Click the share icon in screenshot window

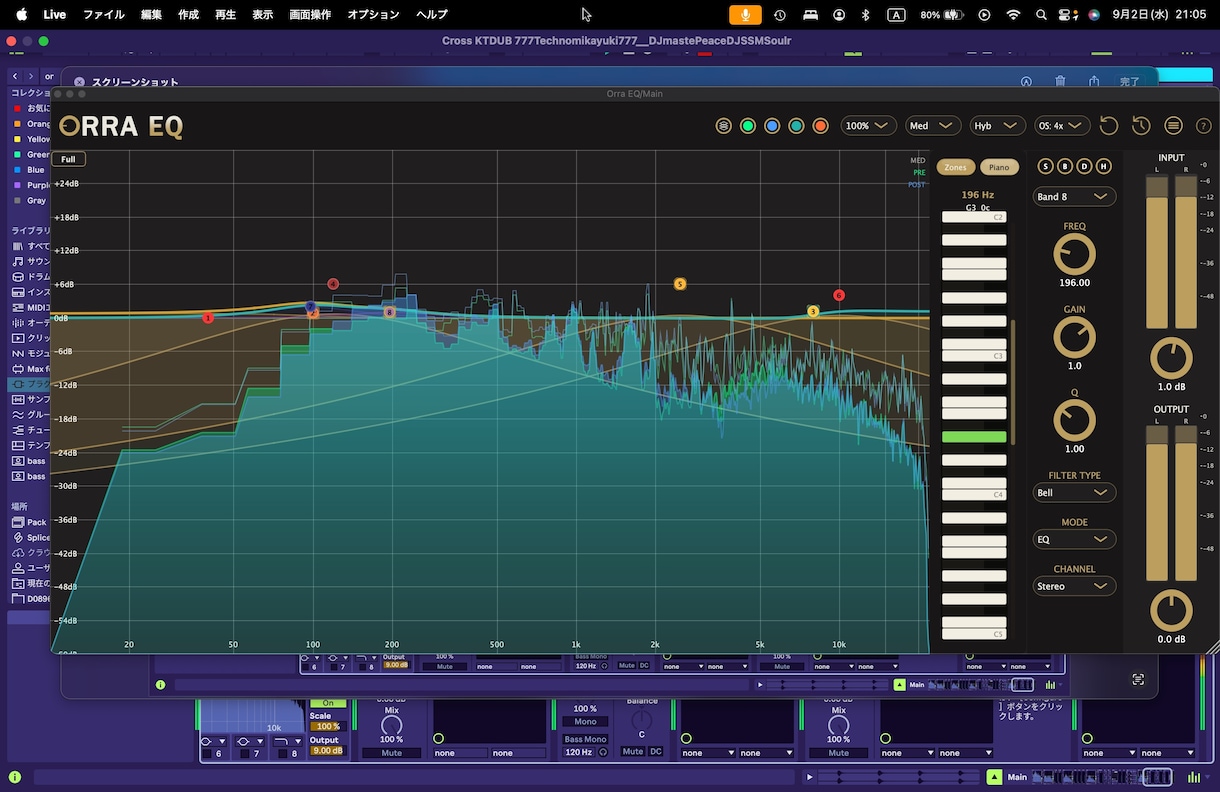[1094, 82]
